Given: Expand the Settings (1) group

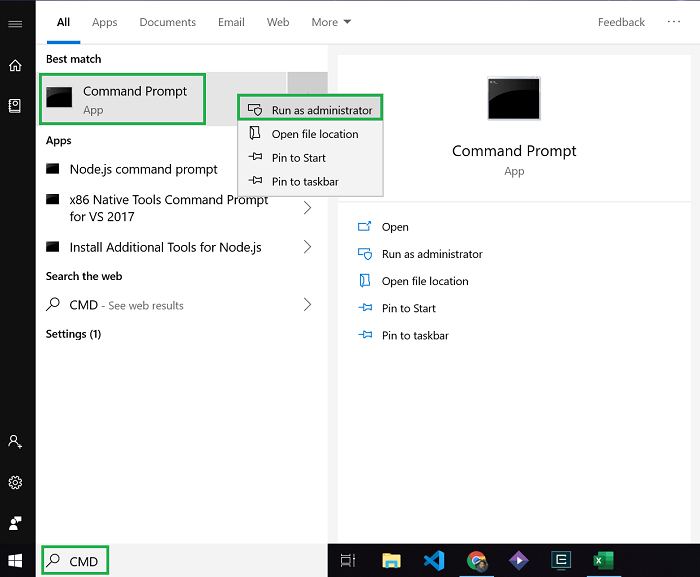Looking at the screenshot, I should [73, 334].
